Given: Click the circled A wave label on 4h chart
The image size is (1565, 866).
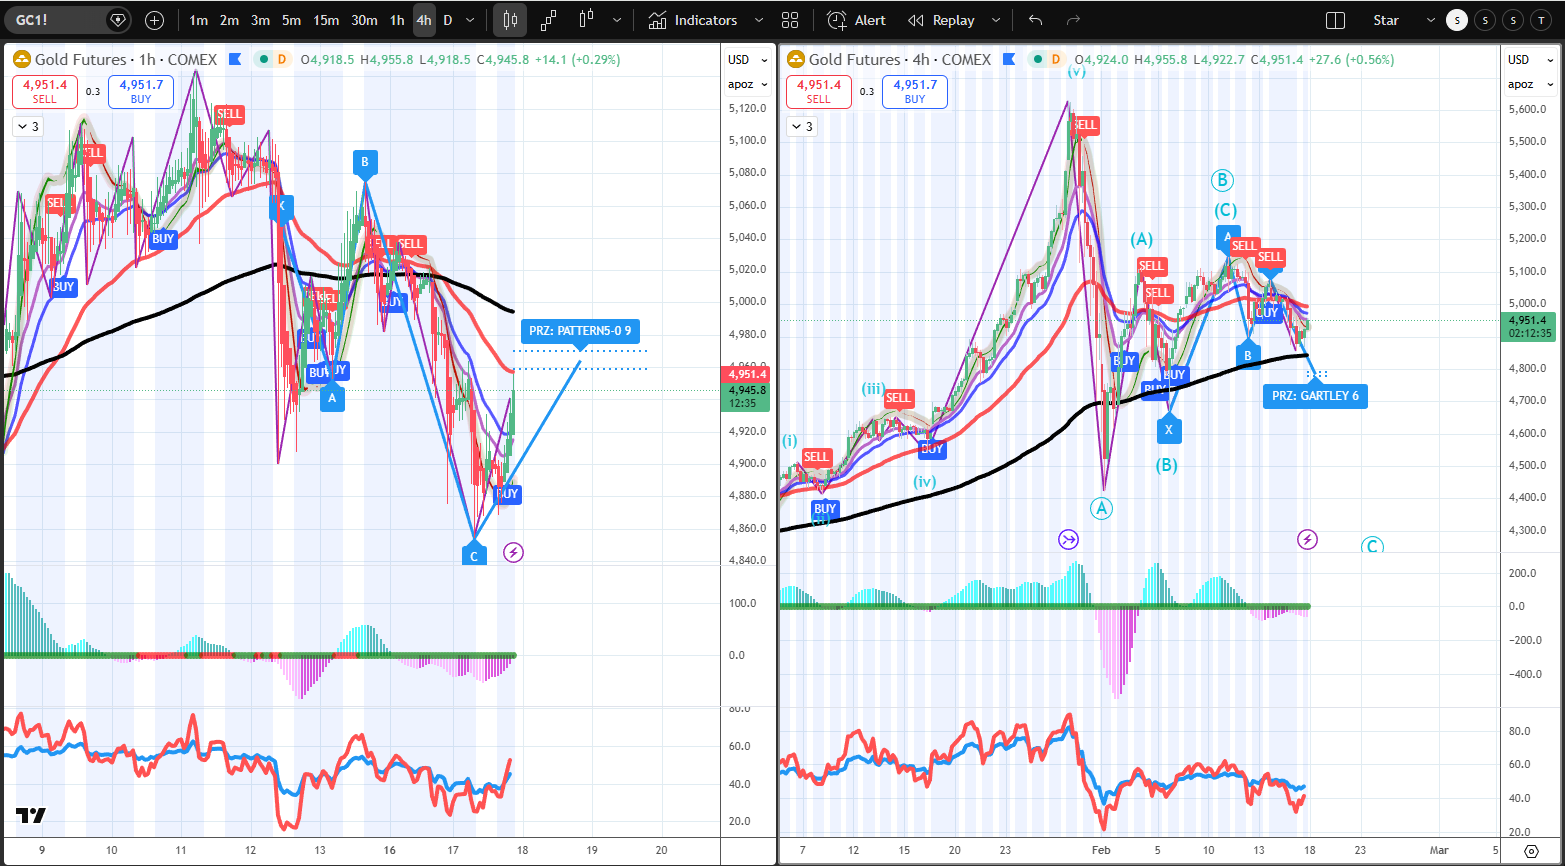Looking at the screenshot, I should tap(1101, 508).
